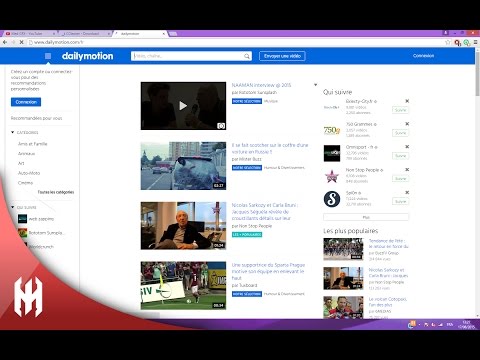Open Recommandées pour vous
The width and height of the screenshot is (480, 360).
coord(36,118)
